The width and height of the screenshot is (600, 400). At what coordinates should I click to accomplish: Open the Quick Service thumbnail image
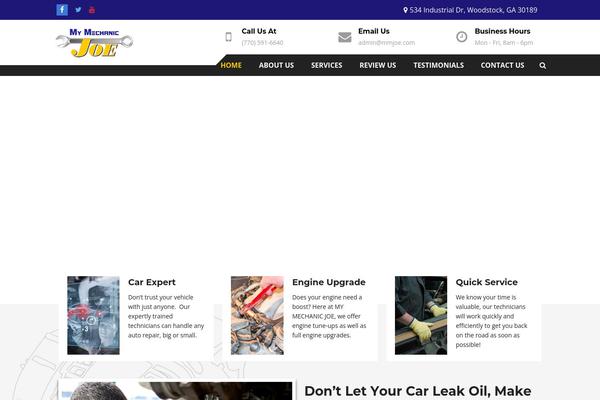421,315
